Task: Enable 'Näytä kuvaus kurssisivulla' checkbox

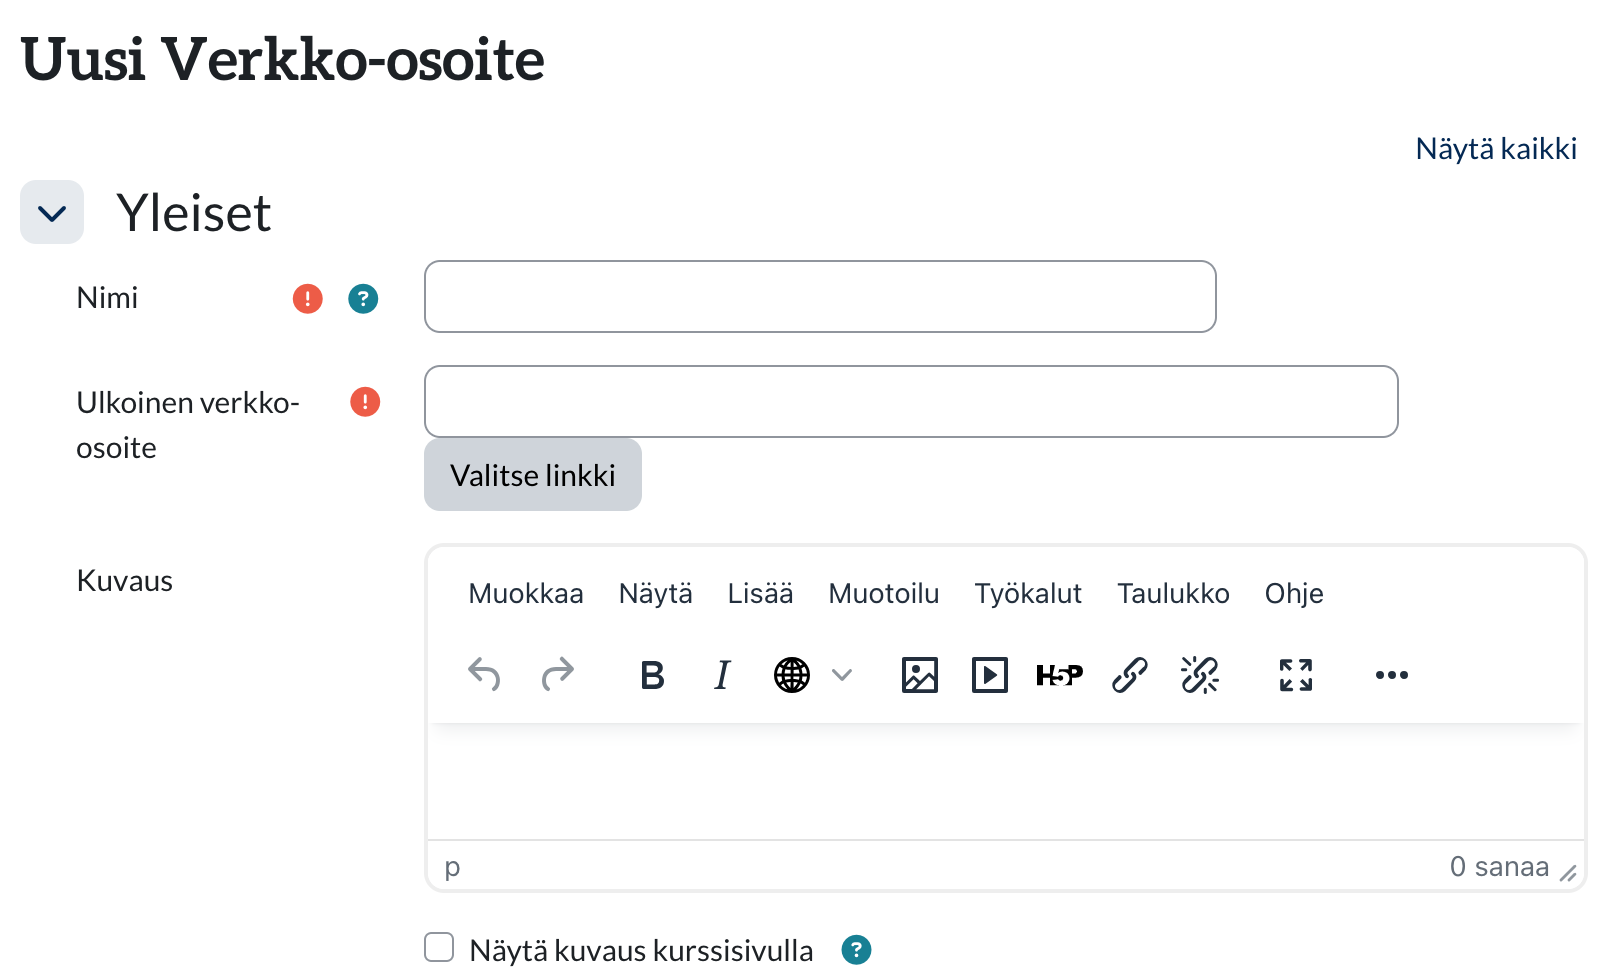Action: click(x=439, y=947)
